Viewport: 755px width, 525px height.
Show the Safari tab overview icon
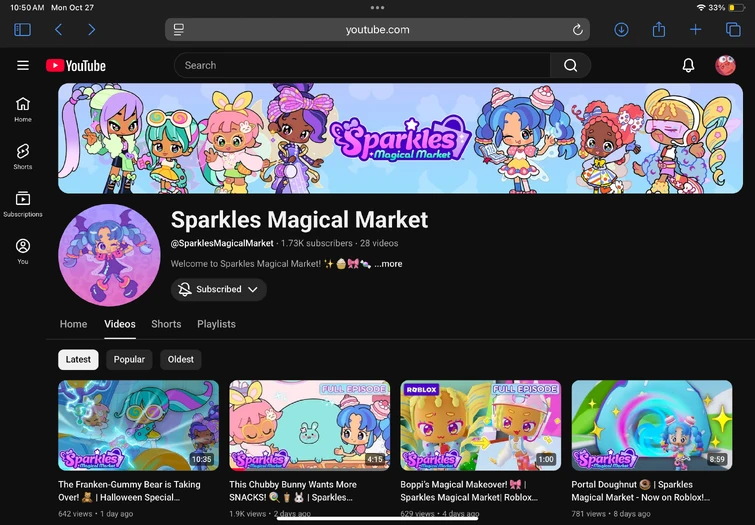click(733, 30)
